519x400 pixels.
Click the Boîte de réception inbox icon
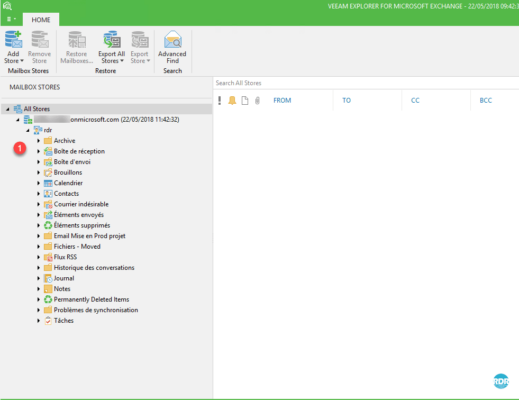pos(48,151)
